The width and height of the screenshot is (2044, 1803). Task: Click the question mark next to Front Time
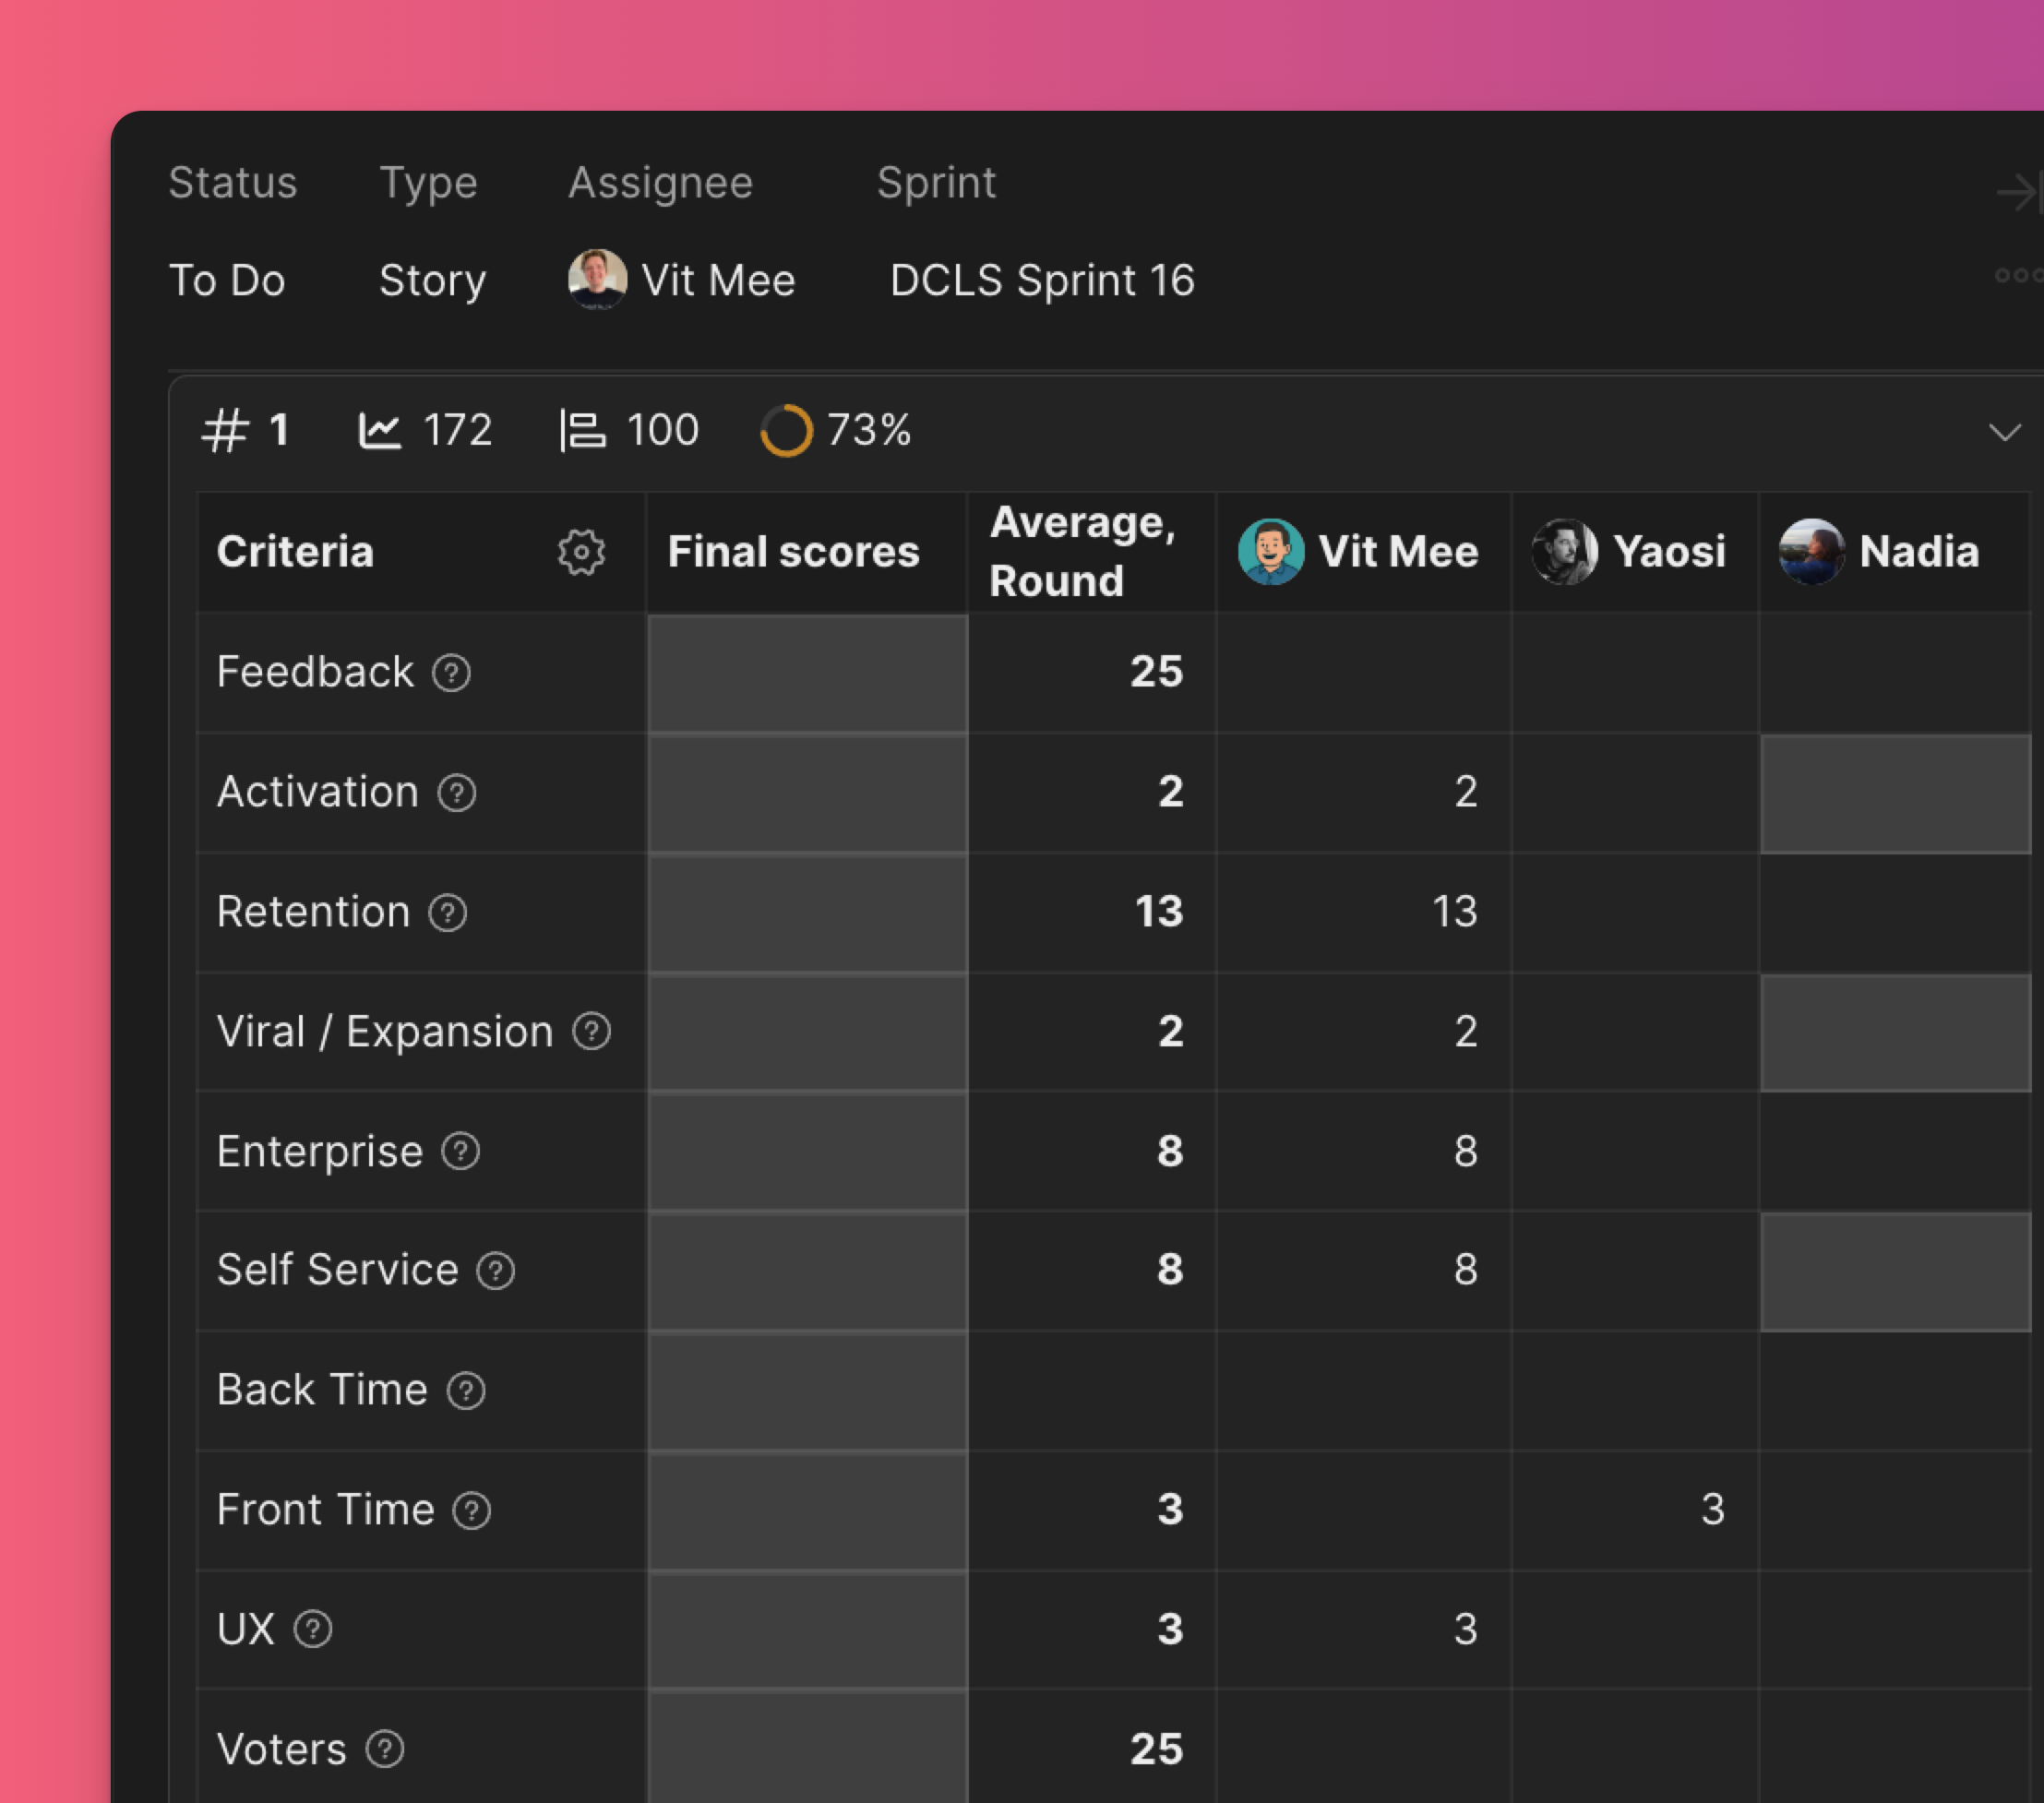tap(472, 1511)
